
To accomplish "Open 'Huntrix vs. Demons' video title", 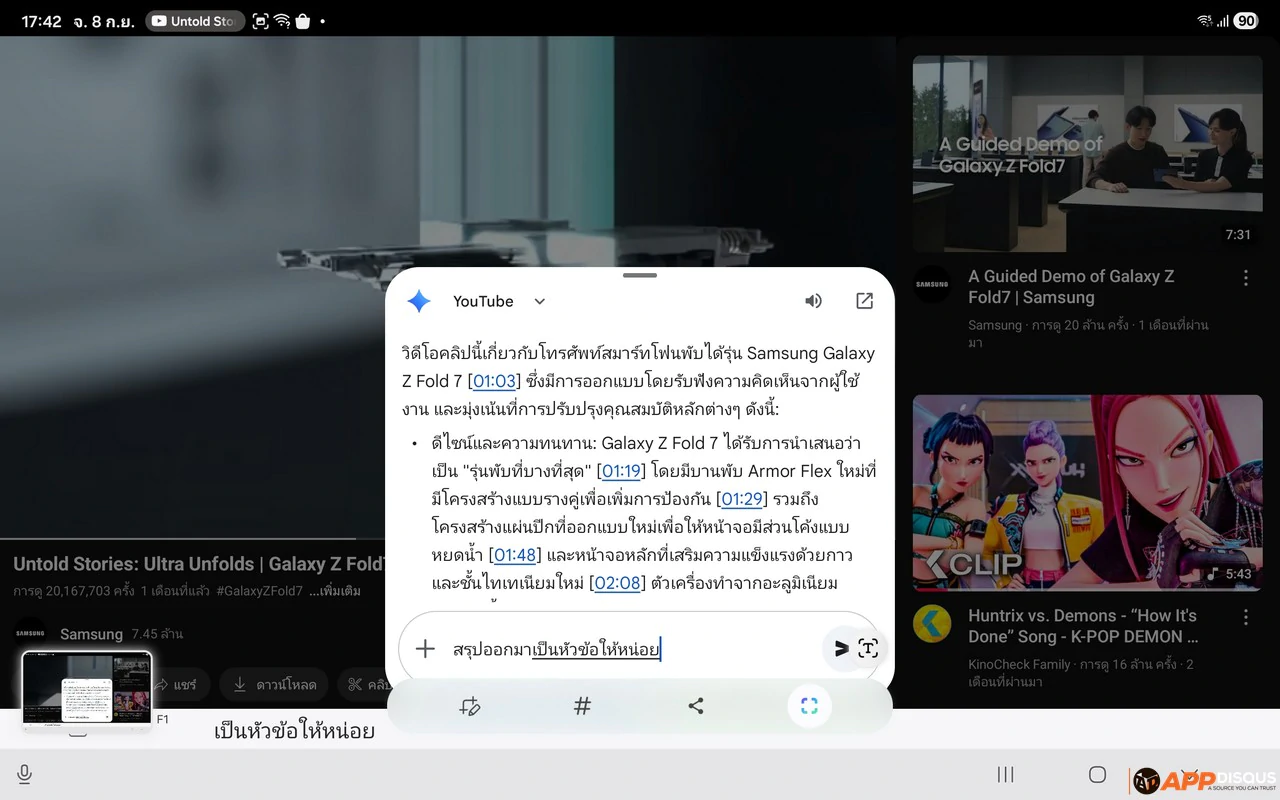I will pyautogui.click(x=1083, y=626).
